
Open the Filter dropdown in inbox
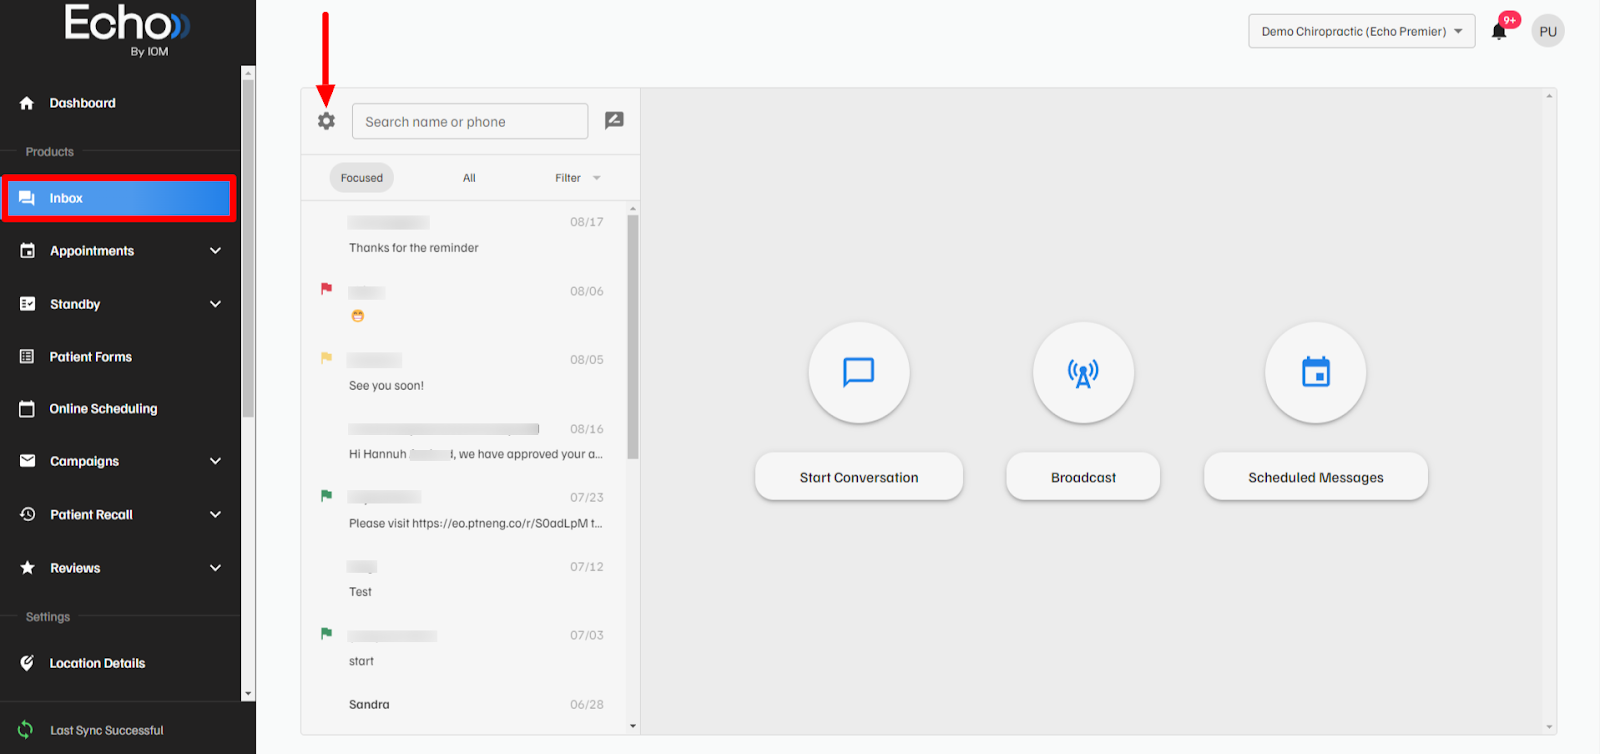578,178
